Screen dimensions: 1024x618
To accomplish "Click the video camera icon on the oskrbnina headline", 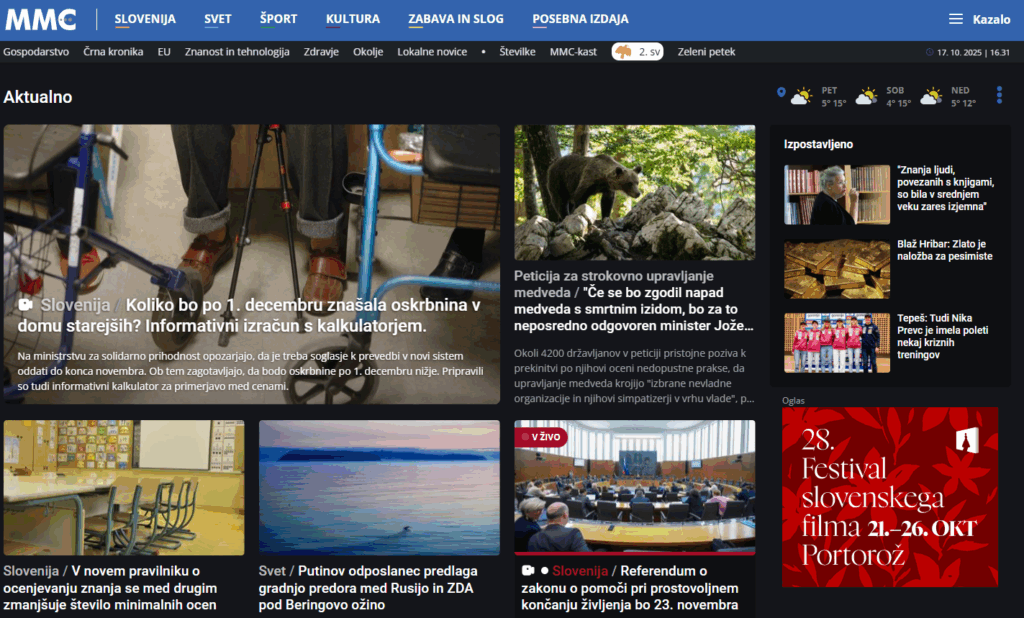I will 26,304.
